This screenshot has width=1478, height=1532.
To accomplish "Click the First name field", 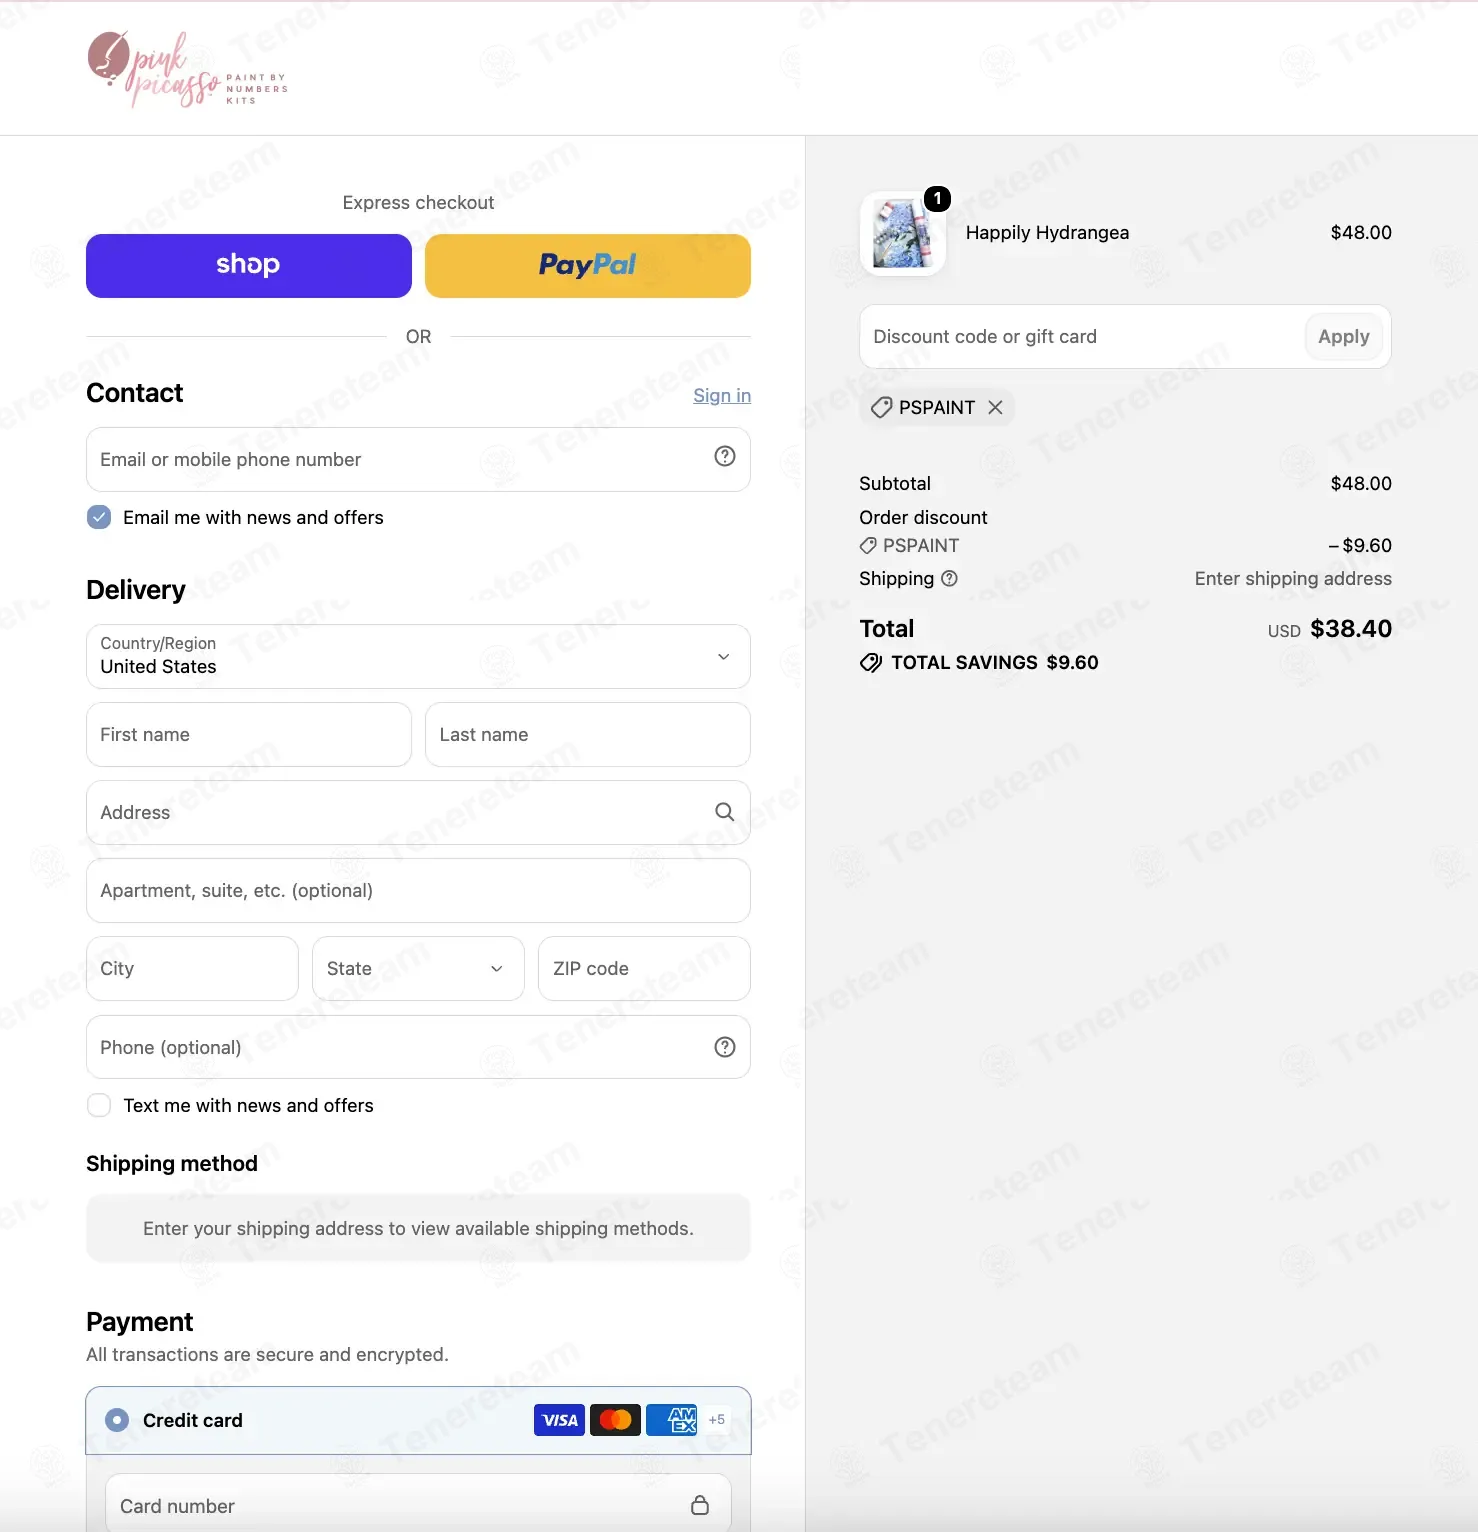I will point(249,734).
